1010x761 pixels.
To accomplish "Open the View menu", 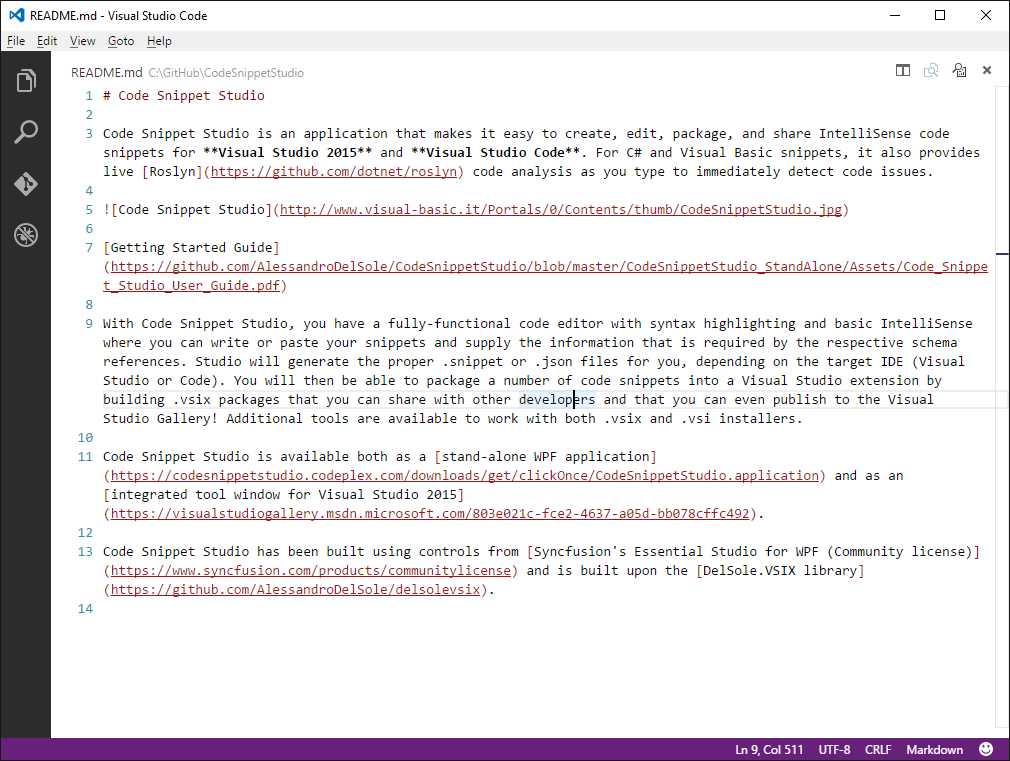I will coord(82,41).
